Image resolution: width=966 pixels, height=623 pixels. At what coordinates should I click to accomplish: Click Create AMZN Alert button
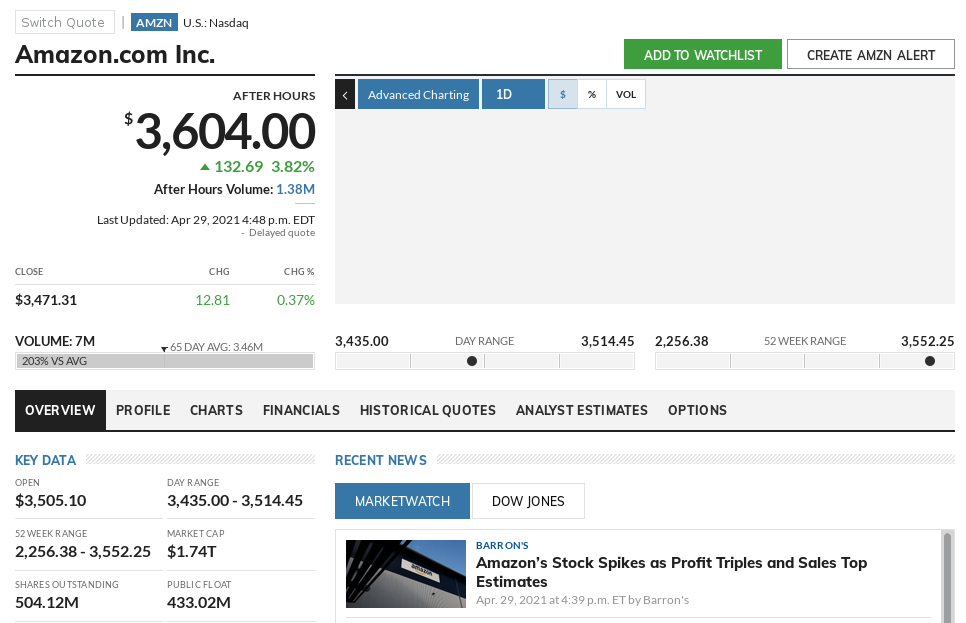[871, 55]
